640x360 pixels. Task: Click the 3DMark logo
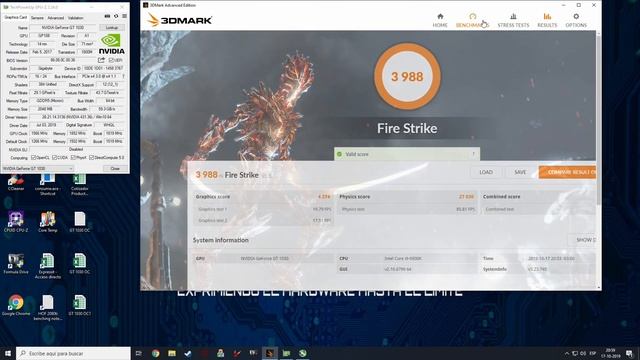coord(180,20)
